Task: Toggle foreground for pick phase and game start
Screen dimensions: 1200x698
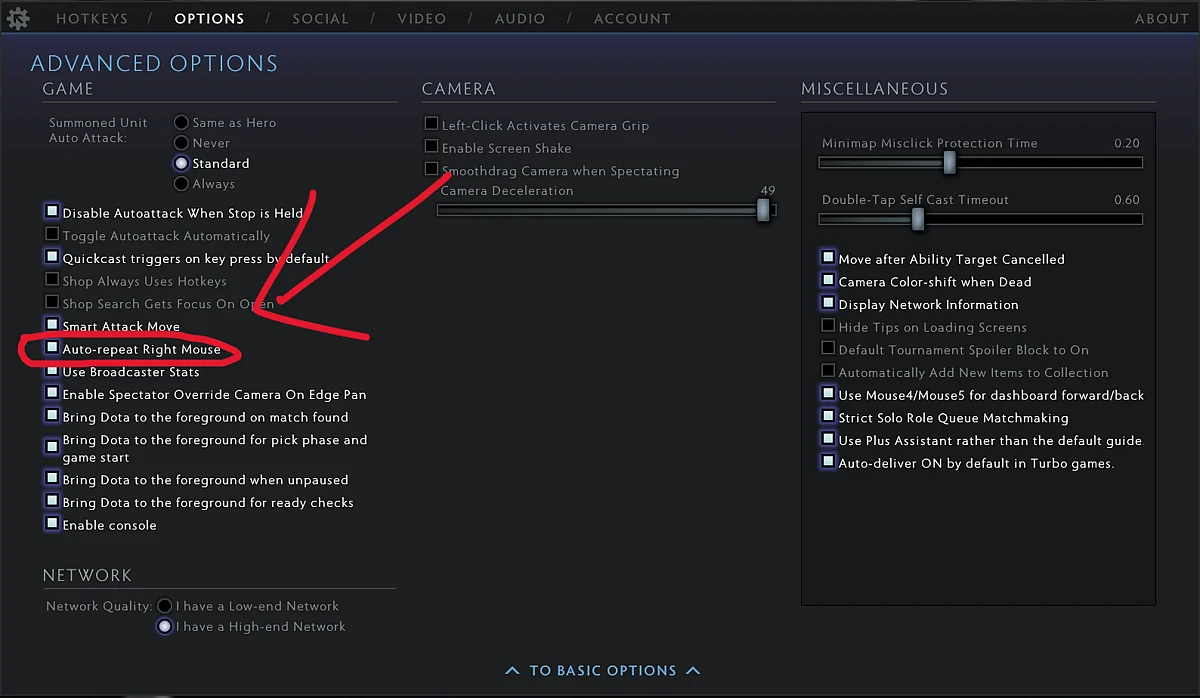Action: 52,446
